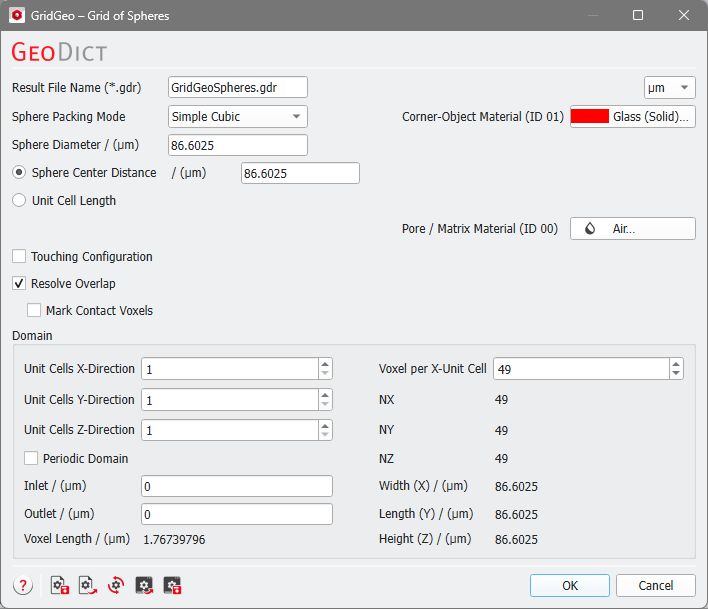Click the Voxel per X-Unit Cell field
Viewport: 708px width, 609px height.
(x=581, y=369)
